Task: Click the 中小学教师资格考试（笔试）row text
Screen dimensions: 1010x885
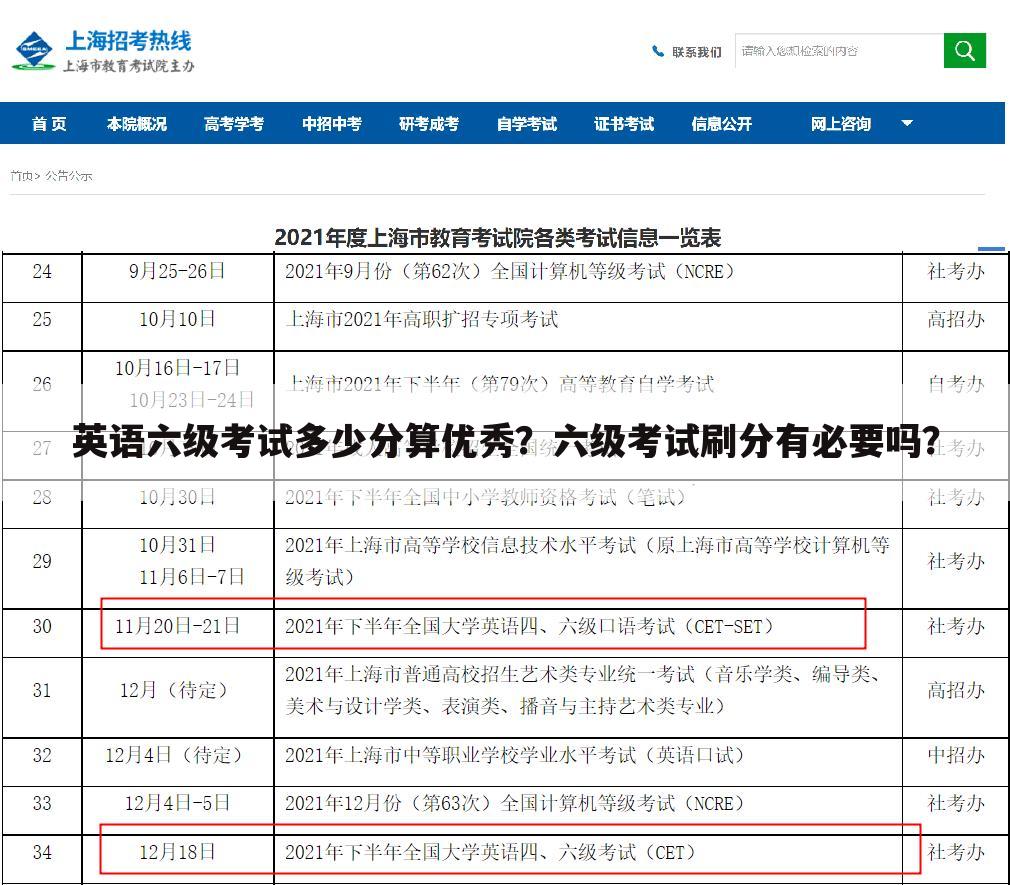Action: [485, 497]
